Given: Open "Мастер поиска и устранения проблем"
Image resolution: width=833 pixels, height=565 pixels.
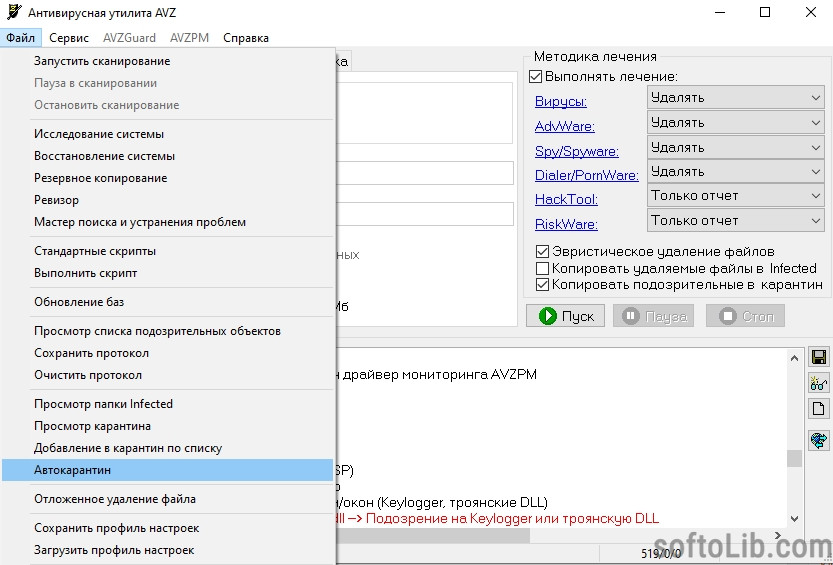Looking at the screenshot, I should point(167,222).
